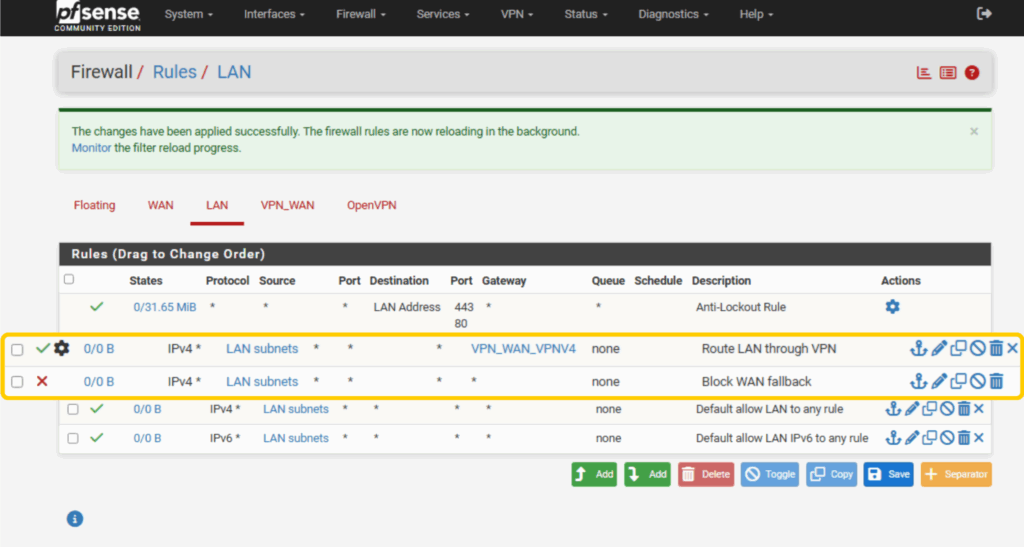Edit Default allow LAN to any rule

pos(912,409)
